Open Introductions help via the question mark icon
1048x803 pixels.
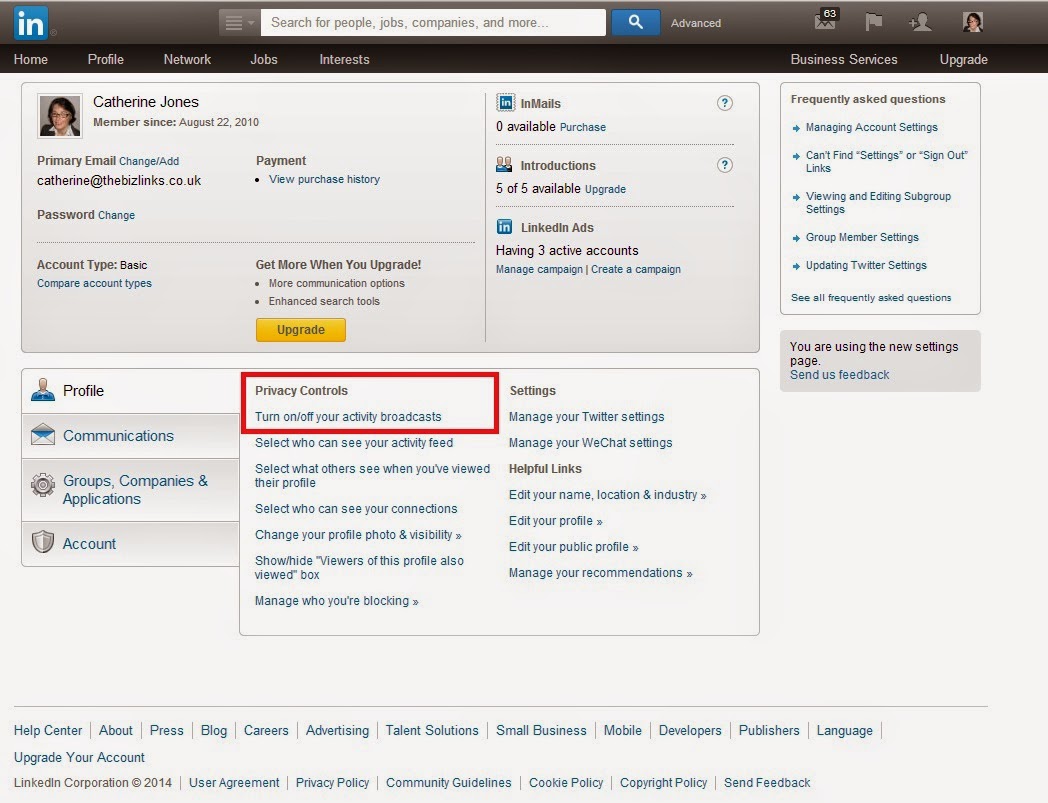click(725, 165)
